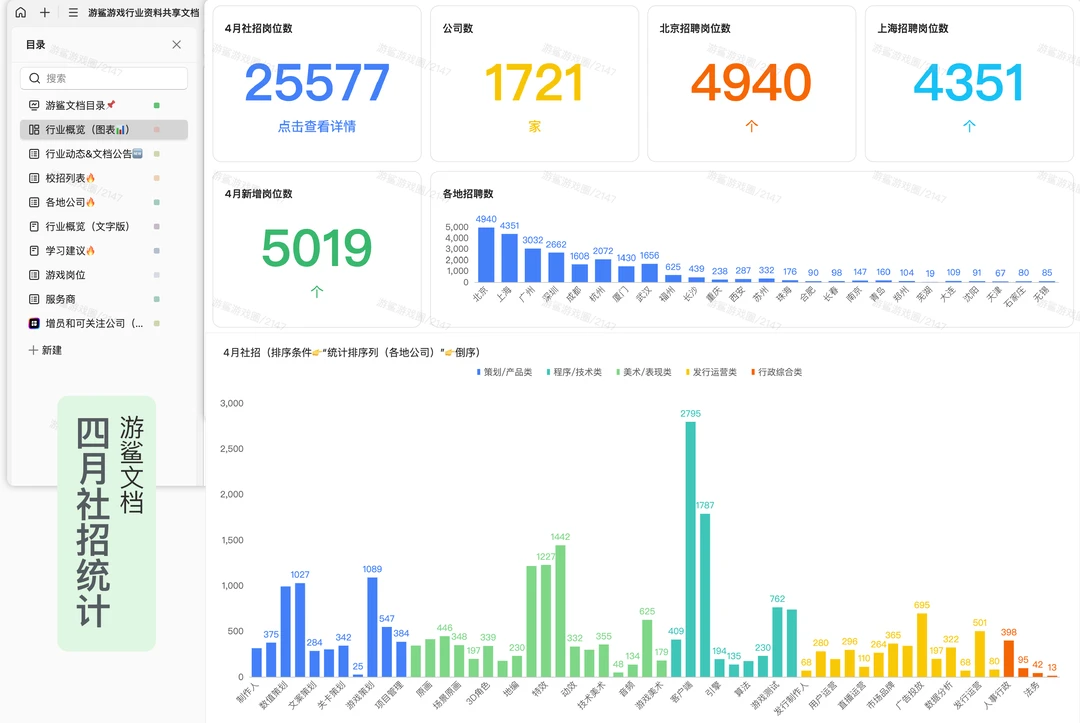
Task: Click the 上海 bar in 各地招聘 chart
Action: tap(510, 258)
